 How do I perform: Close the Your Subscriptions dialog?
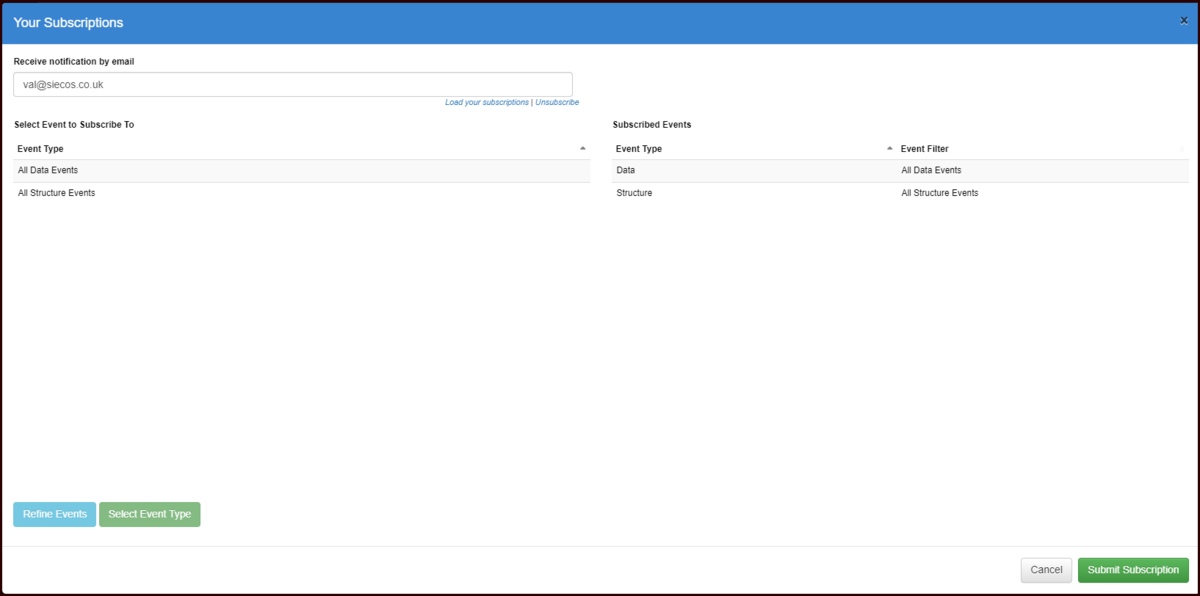(1183, 19)
